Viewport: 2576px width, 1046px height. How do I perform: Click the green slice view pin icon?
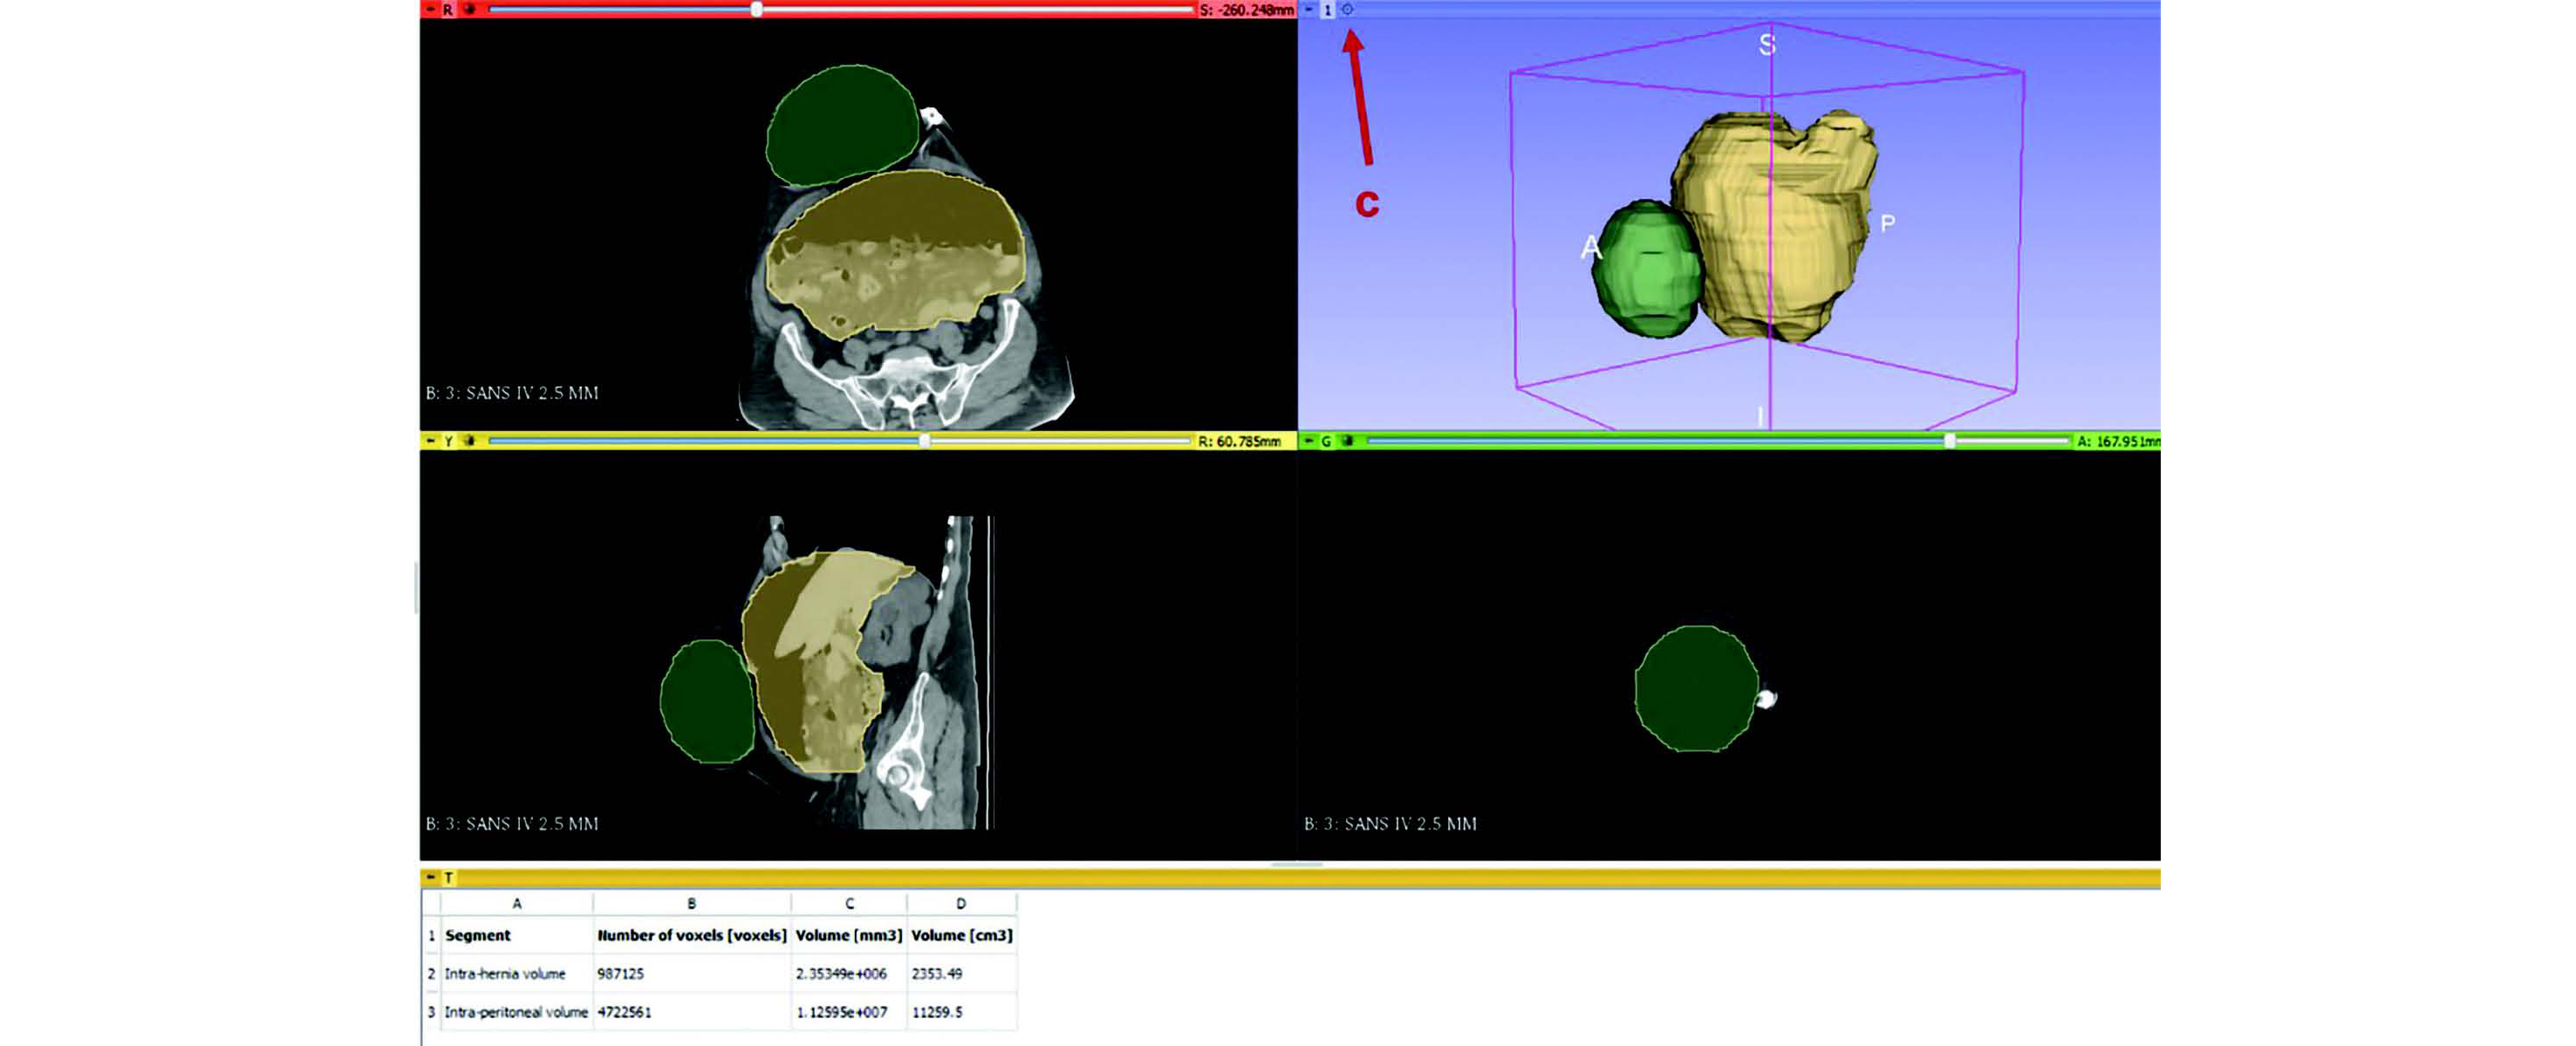click(1309, 441)
